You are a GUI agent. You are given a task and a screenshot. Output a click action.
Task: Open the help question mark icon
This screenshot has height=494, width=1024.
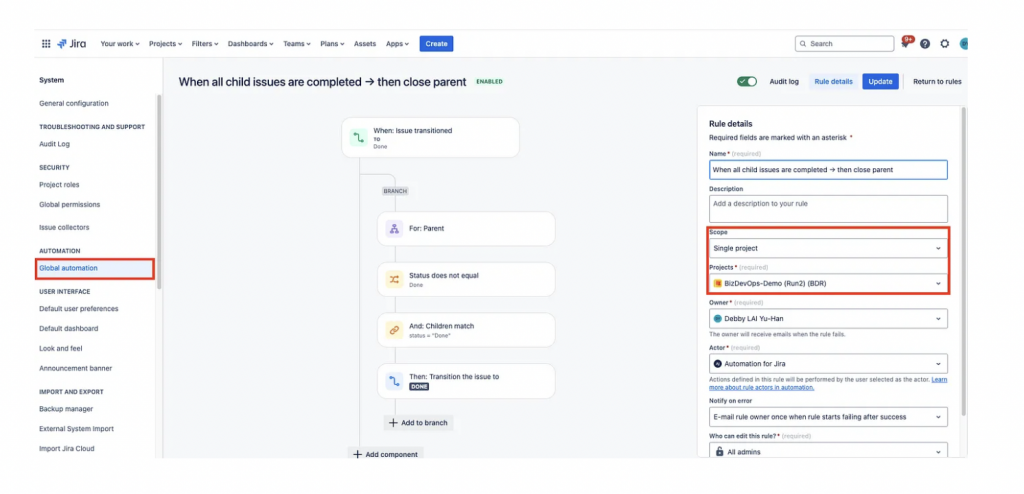point(925,44)
